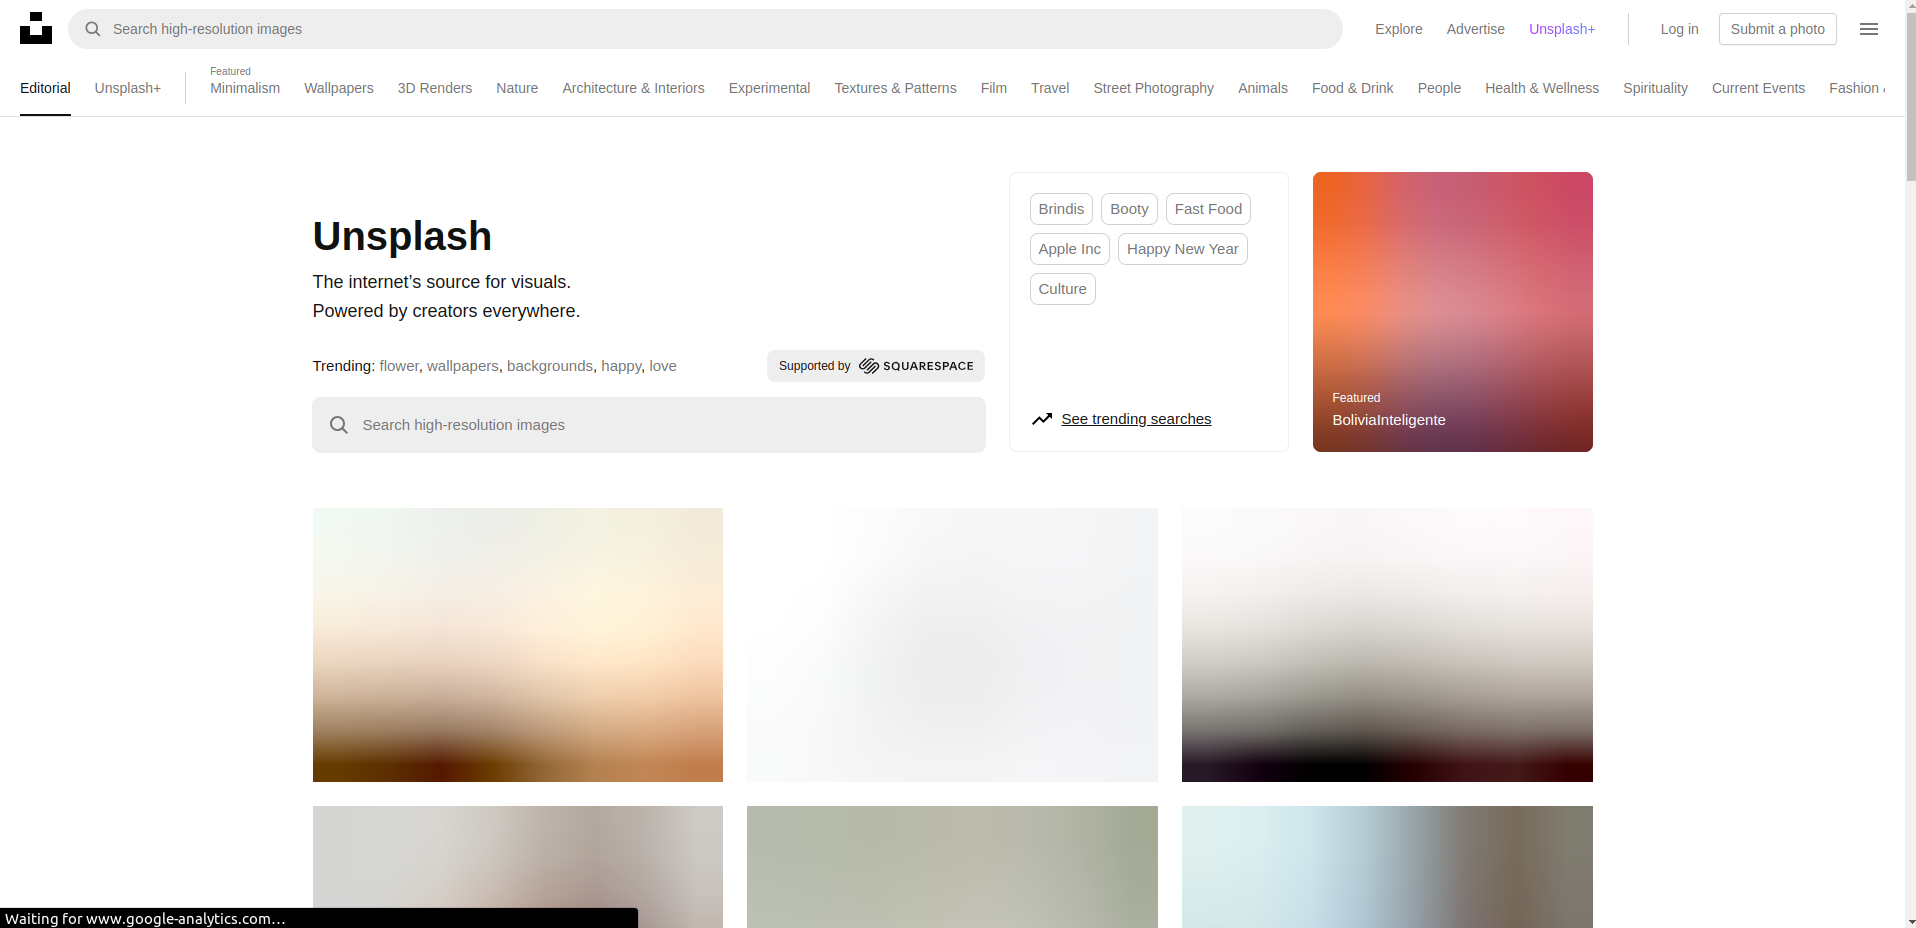Screen dimensions: 1916x928
Task: Open the 3D Renders category
Action: pyautogui.click(x=434, y=88)
